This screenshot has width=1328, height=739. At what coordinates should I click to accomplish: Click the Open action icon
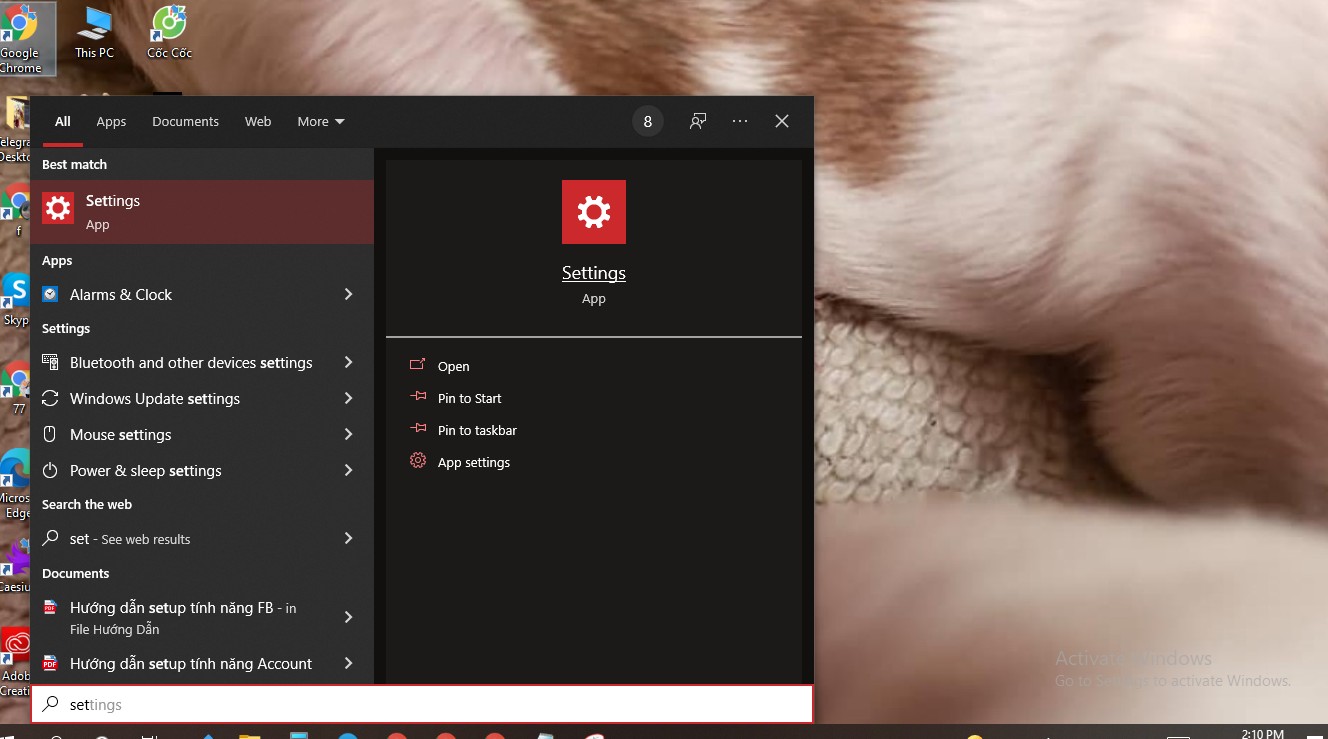[418, 365]
